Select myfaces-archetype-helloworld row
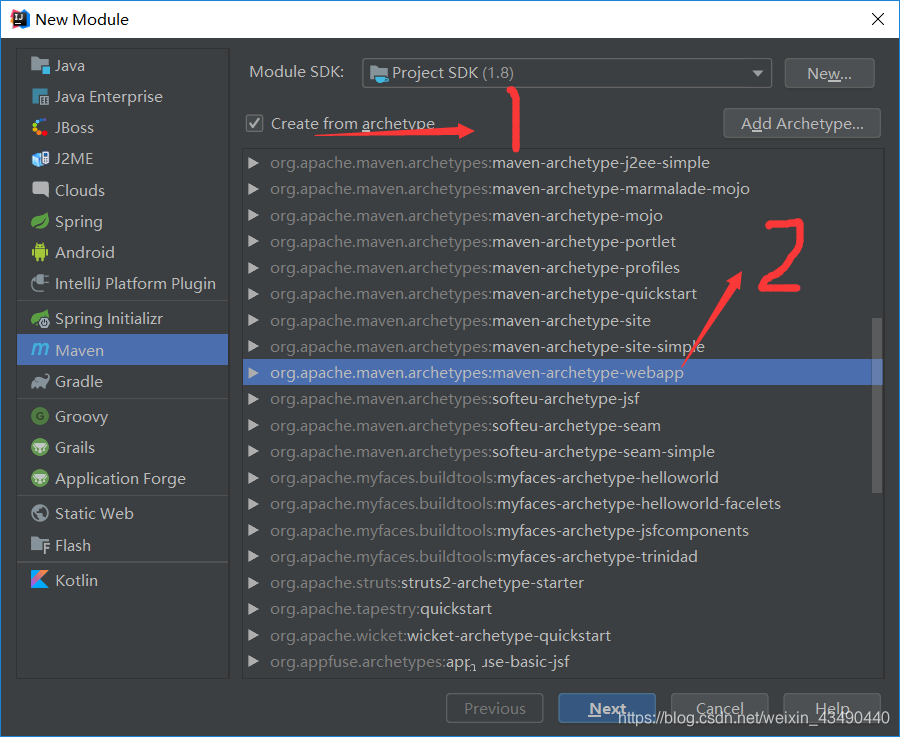This screenshot has width=900, height=737. coord(562,478)
